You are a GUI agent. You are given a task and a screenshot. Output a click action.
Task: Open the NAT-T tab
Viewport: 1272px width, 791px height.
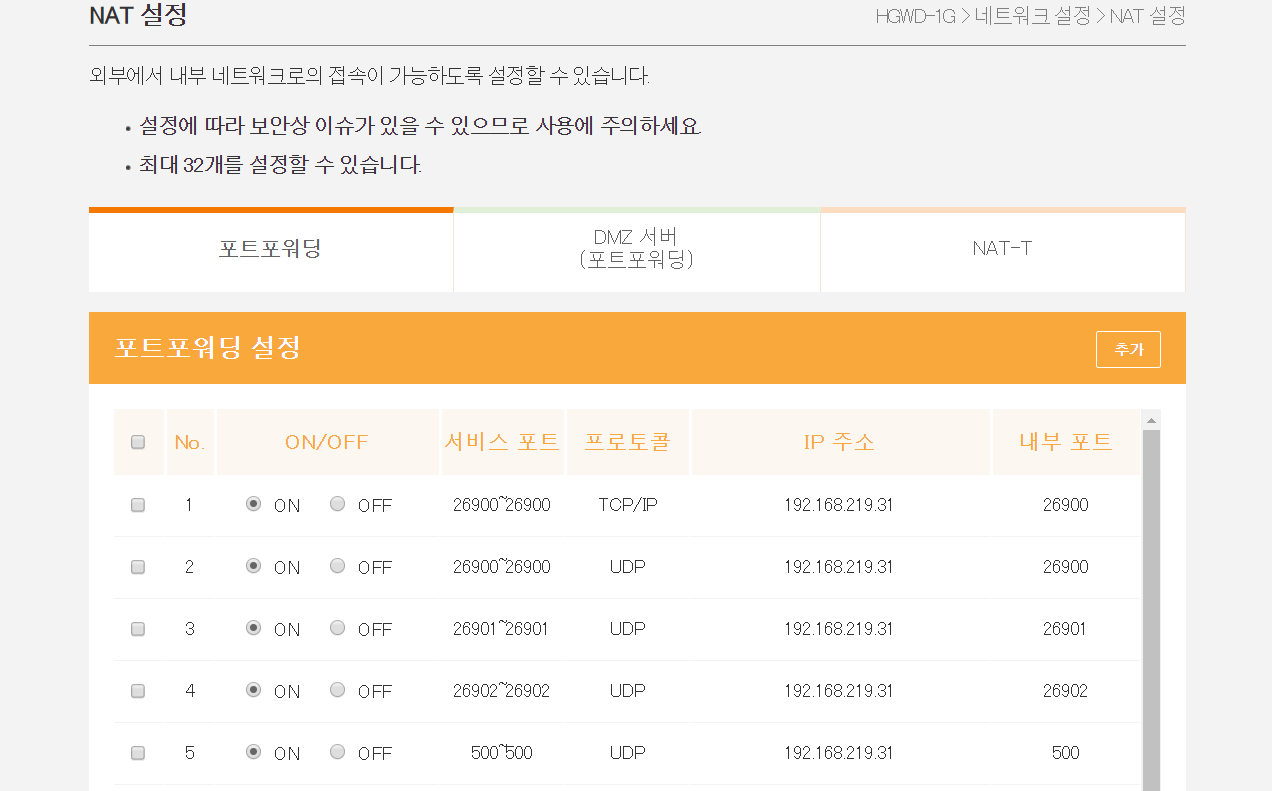click(1002, 249)
